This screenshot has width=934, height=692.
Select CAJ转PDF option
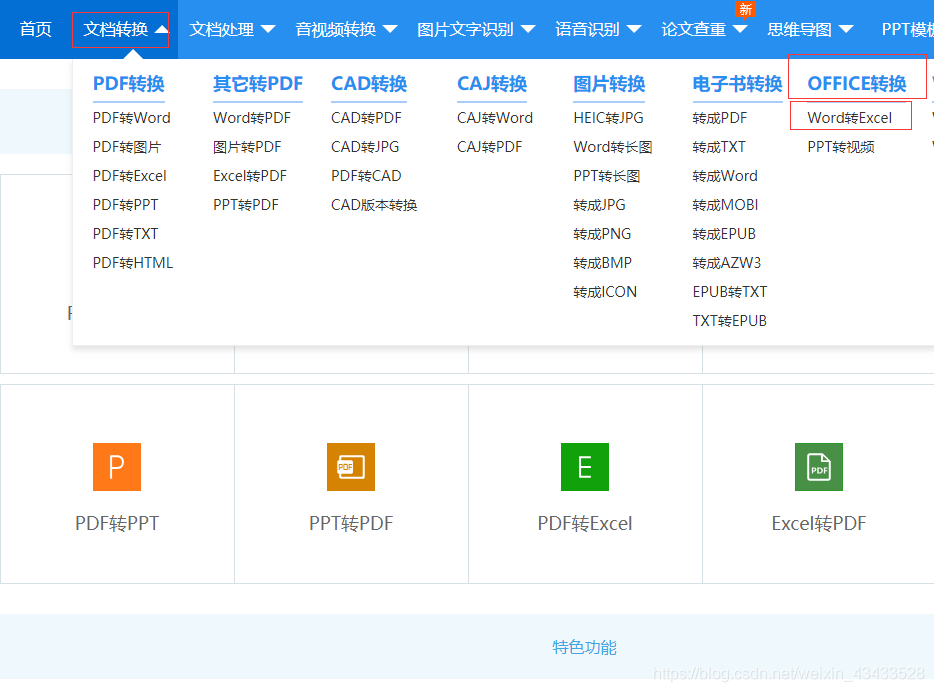(490, 147)
